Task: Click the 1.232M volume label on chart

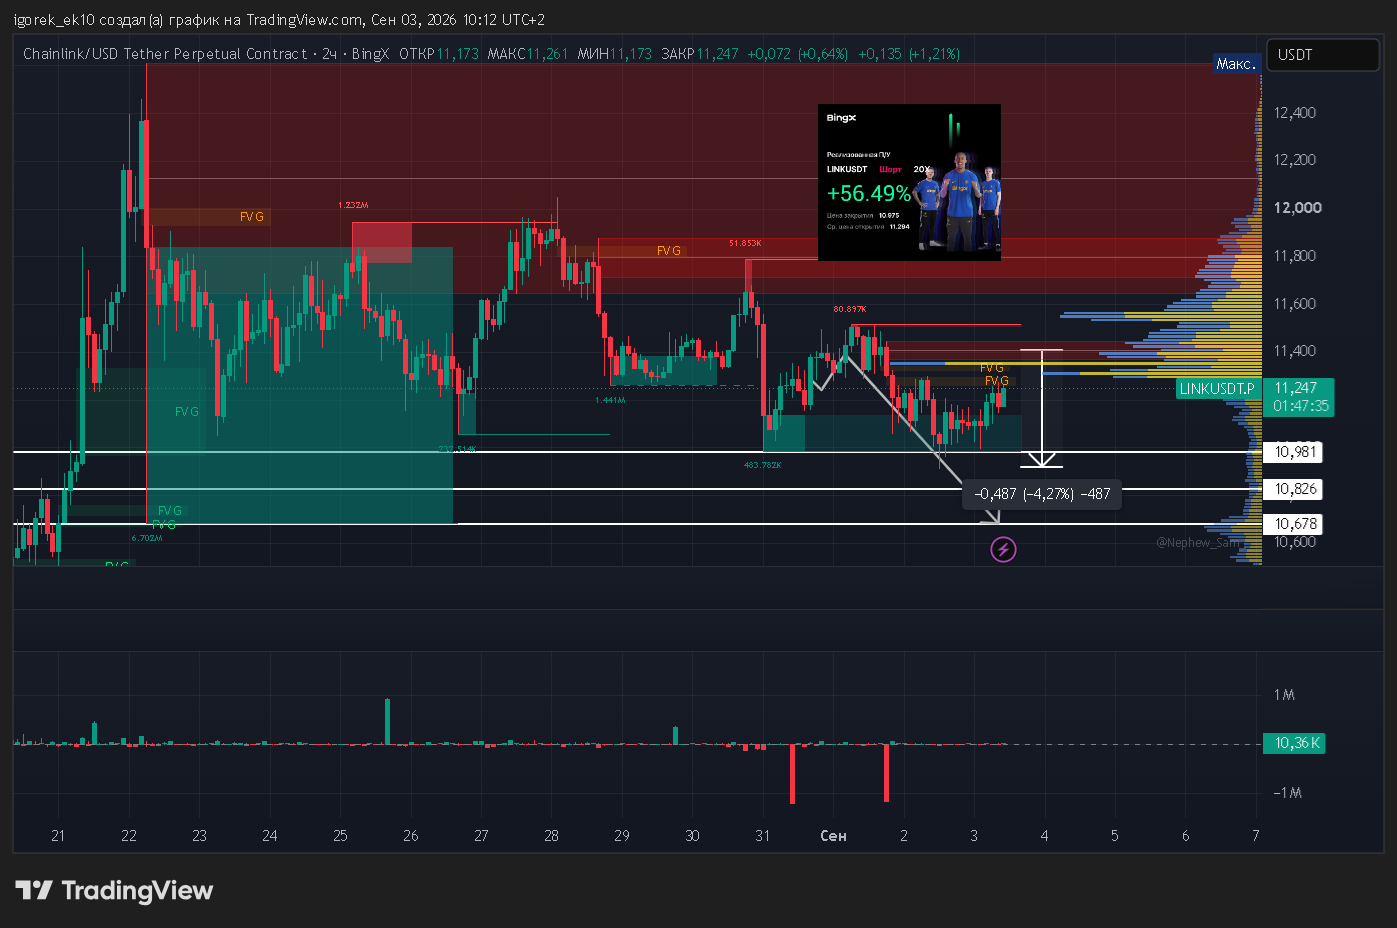Action: (353, 205)
